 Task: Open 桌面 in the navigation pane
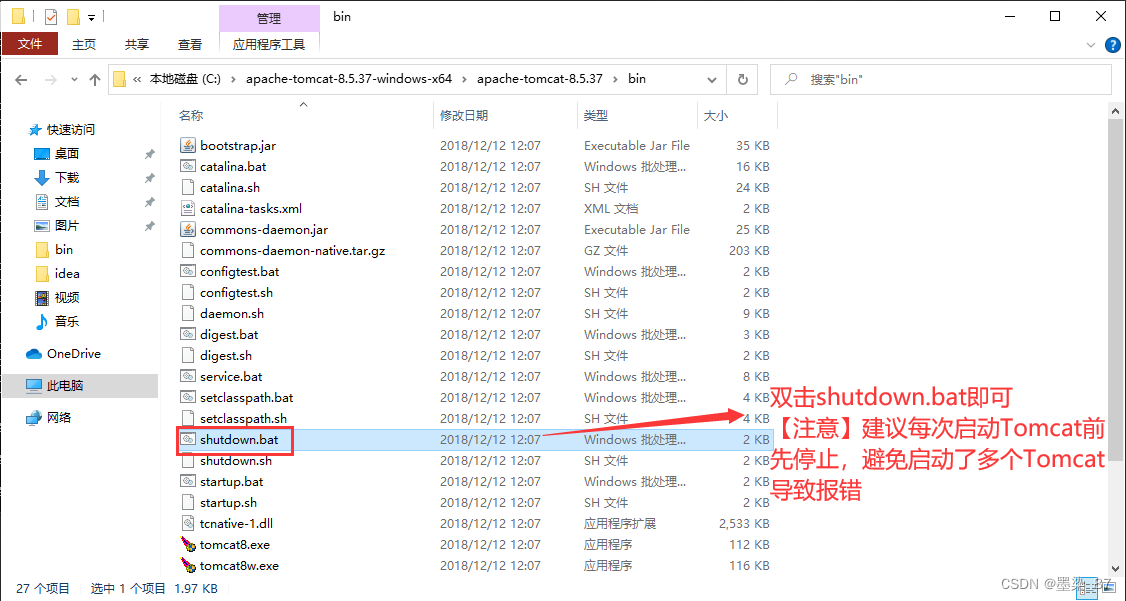(66, 154)
